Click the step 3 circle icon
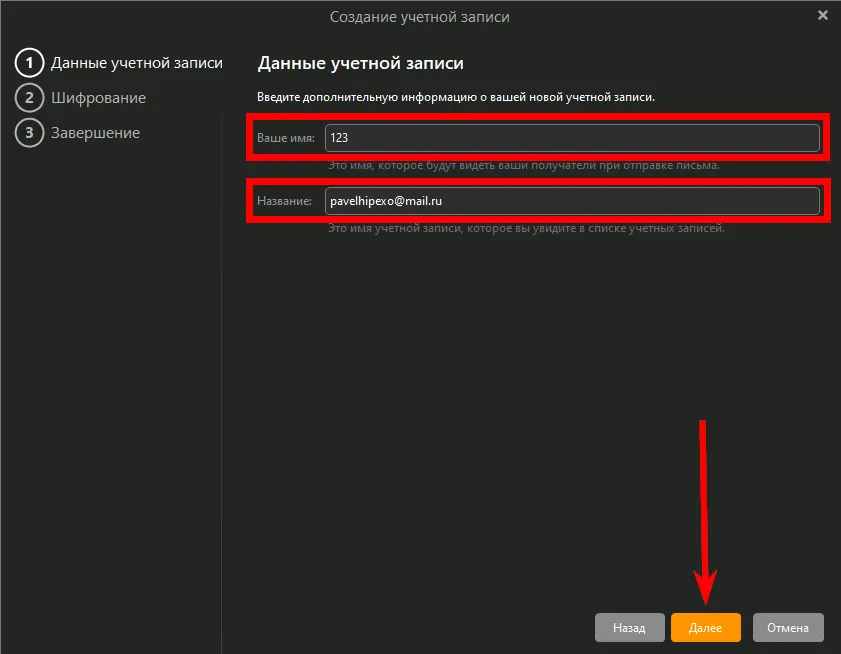Image resolution: width=841 pixels, height=654 pixels. tap(29, 133)
